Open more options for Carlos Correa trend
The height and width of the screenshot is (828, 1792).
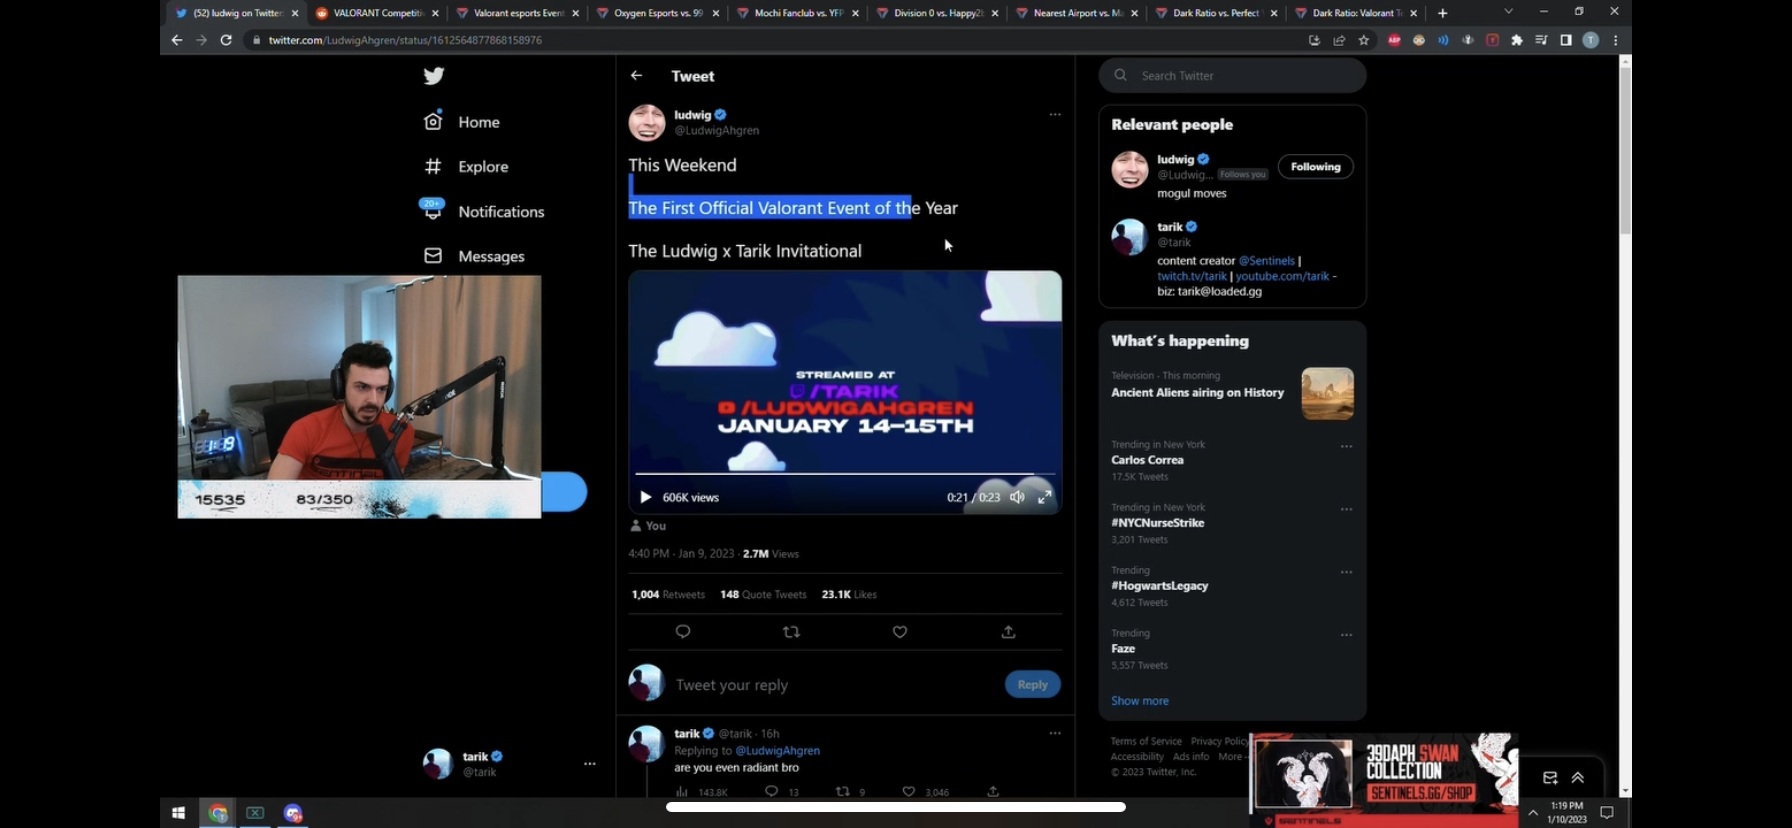pyautogui.click(x=1346, y=446)
